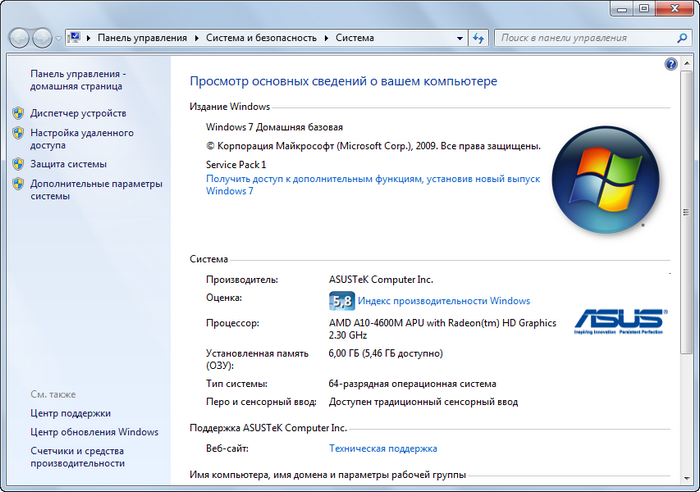The width and height of the screenshot is (700, 492).
Task: Open Индекс производительности Windows link
Action: (x=444, y=301)
